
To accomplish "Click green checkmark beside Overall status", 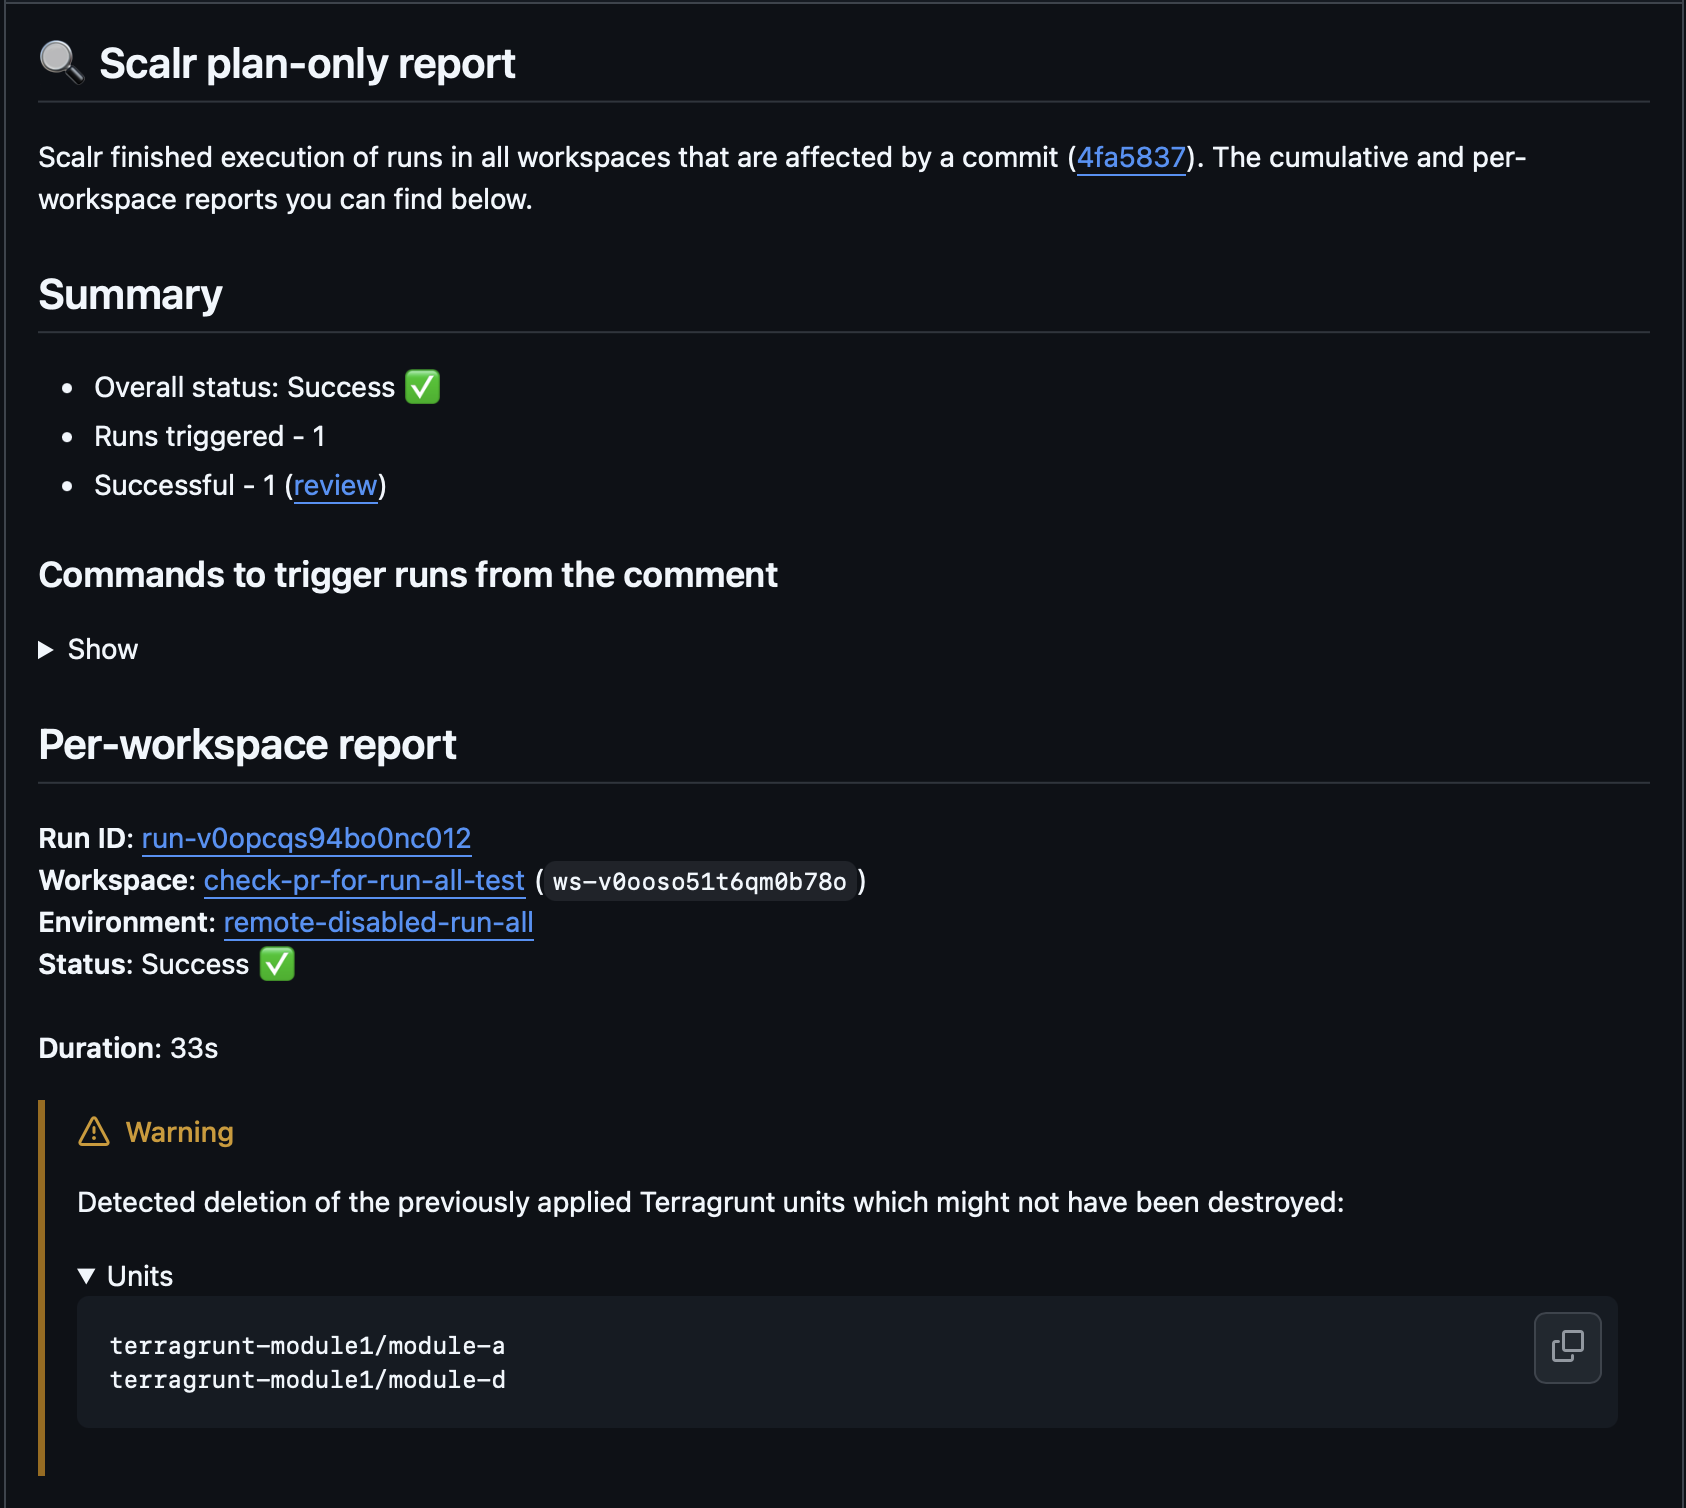I will (422, 387).
